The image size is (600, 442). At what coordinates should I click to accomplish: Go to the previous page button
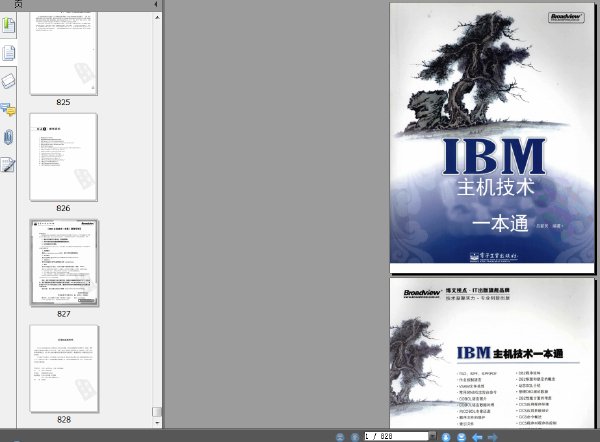pos(355,437)
